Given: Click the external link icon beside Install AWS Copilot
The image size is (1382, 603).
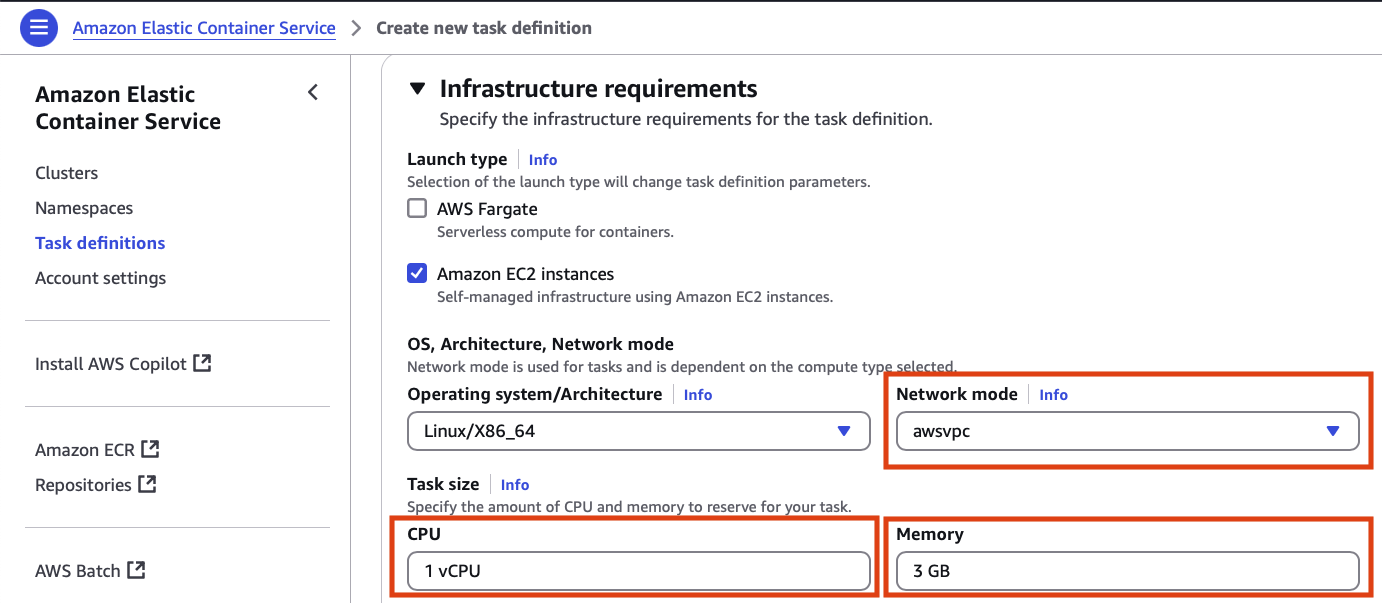Looking at the screenshot, I should pos(202,363).
